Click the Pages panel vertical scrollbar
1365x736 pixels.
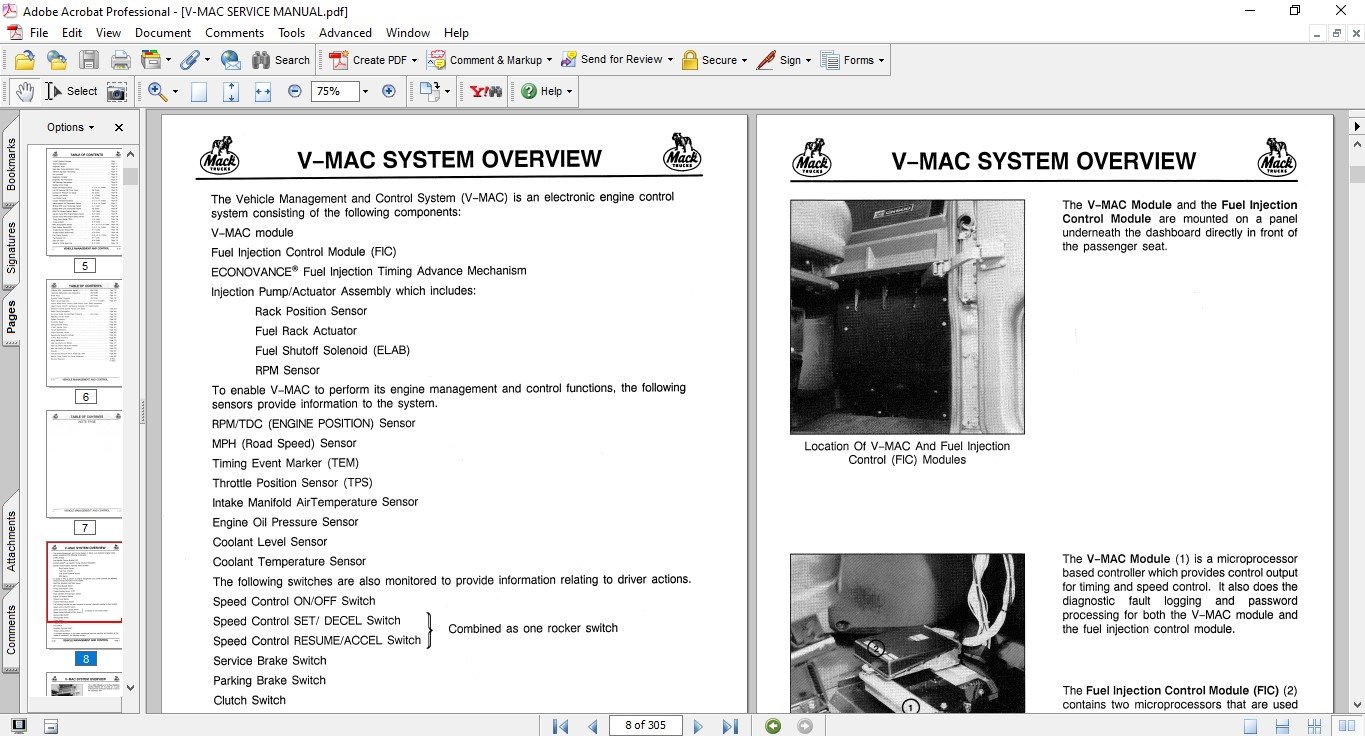coord(130,420)
